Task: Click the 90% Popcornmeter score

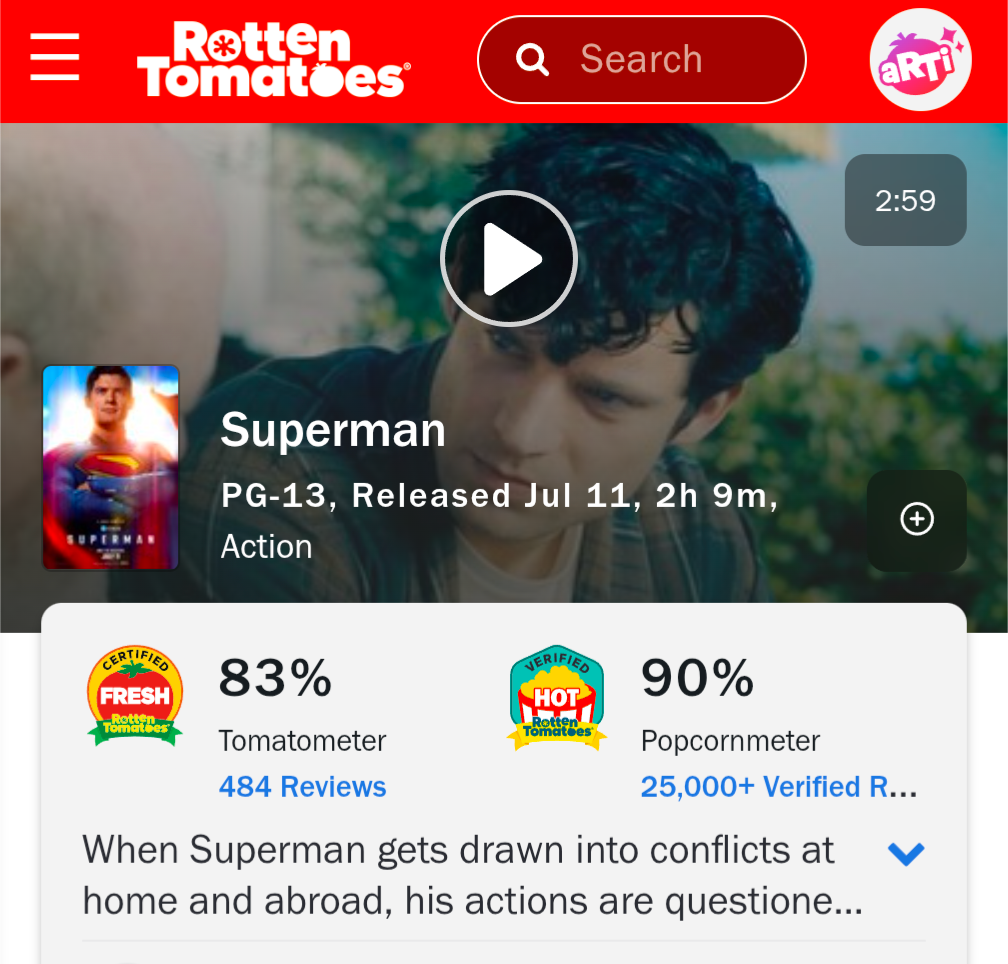Action: 698,678
